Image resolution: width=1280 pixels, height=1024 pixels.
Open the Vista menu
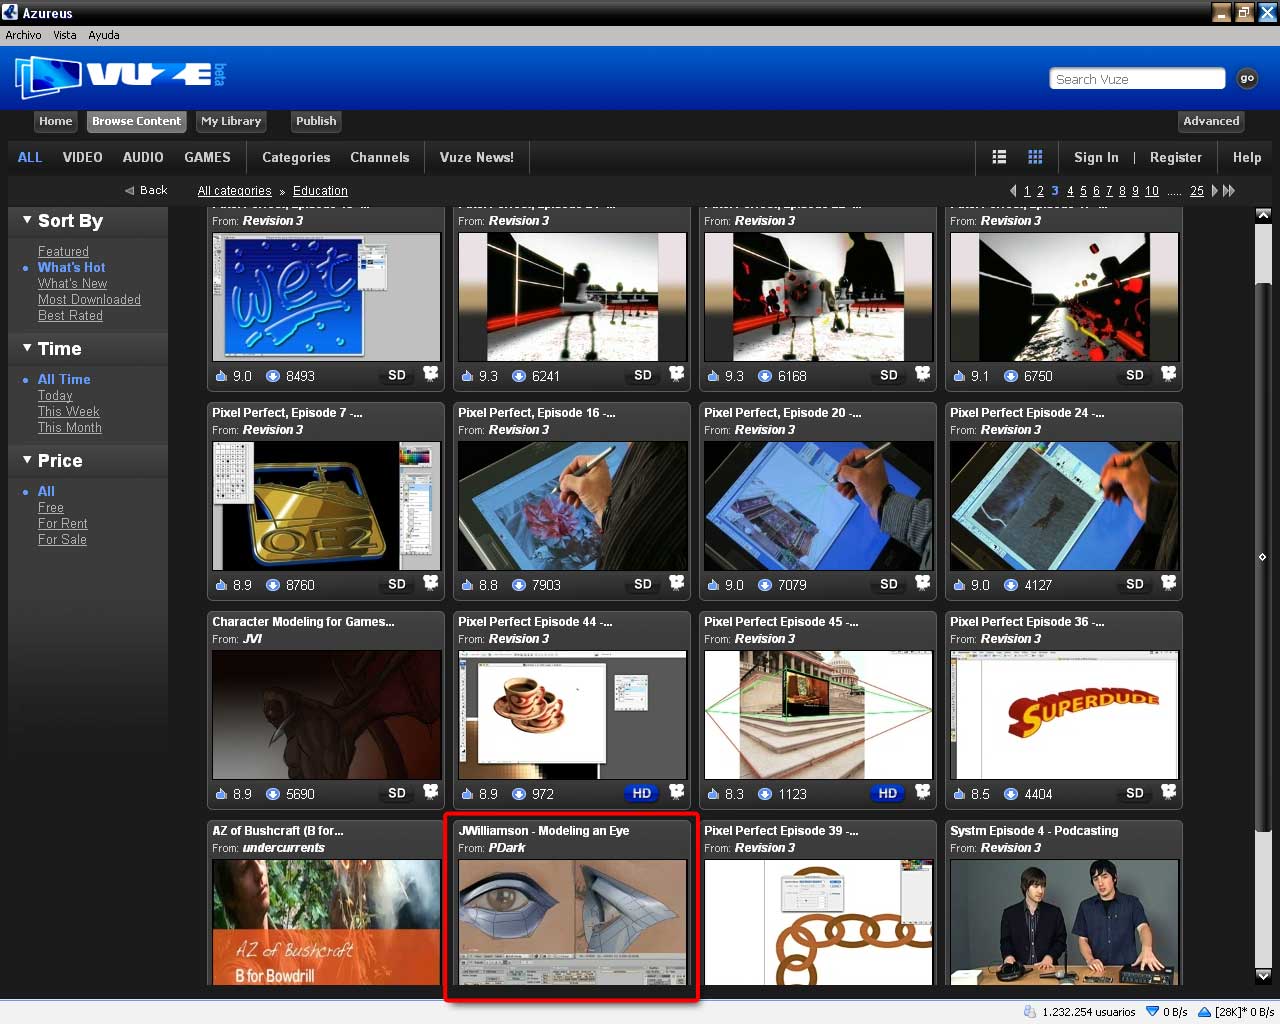[65, 35]
